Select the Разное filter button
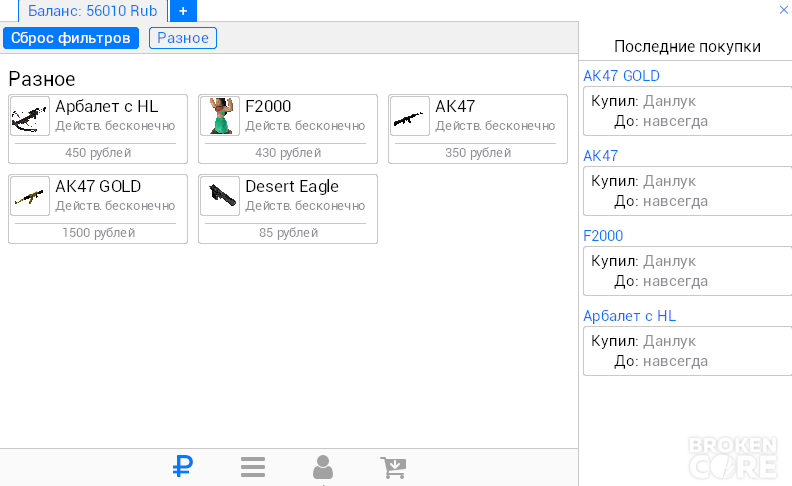 [183, 38]
